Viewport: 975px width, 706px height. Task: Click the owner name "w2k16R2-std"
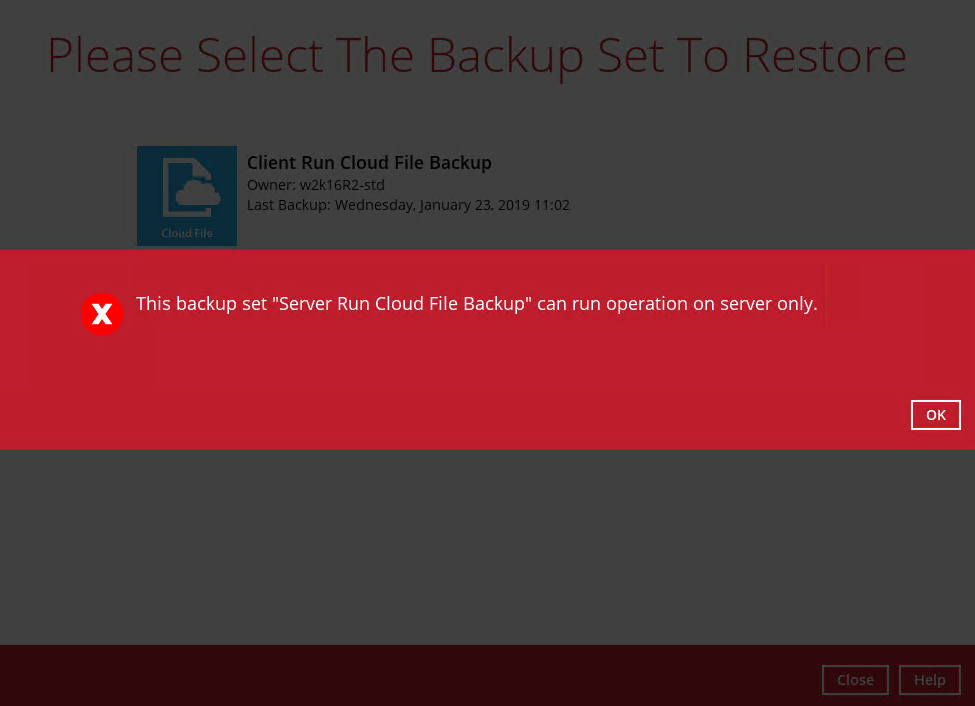(342, 185)
